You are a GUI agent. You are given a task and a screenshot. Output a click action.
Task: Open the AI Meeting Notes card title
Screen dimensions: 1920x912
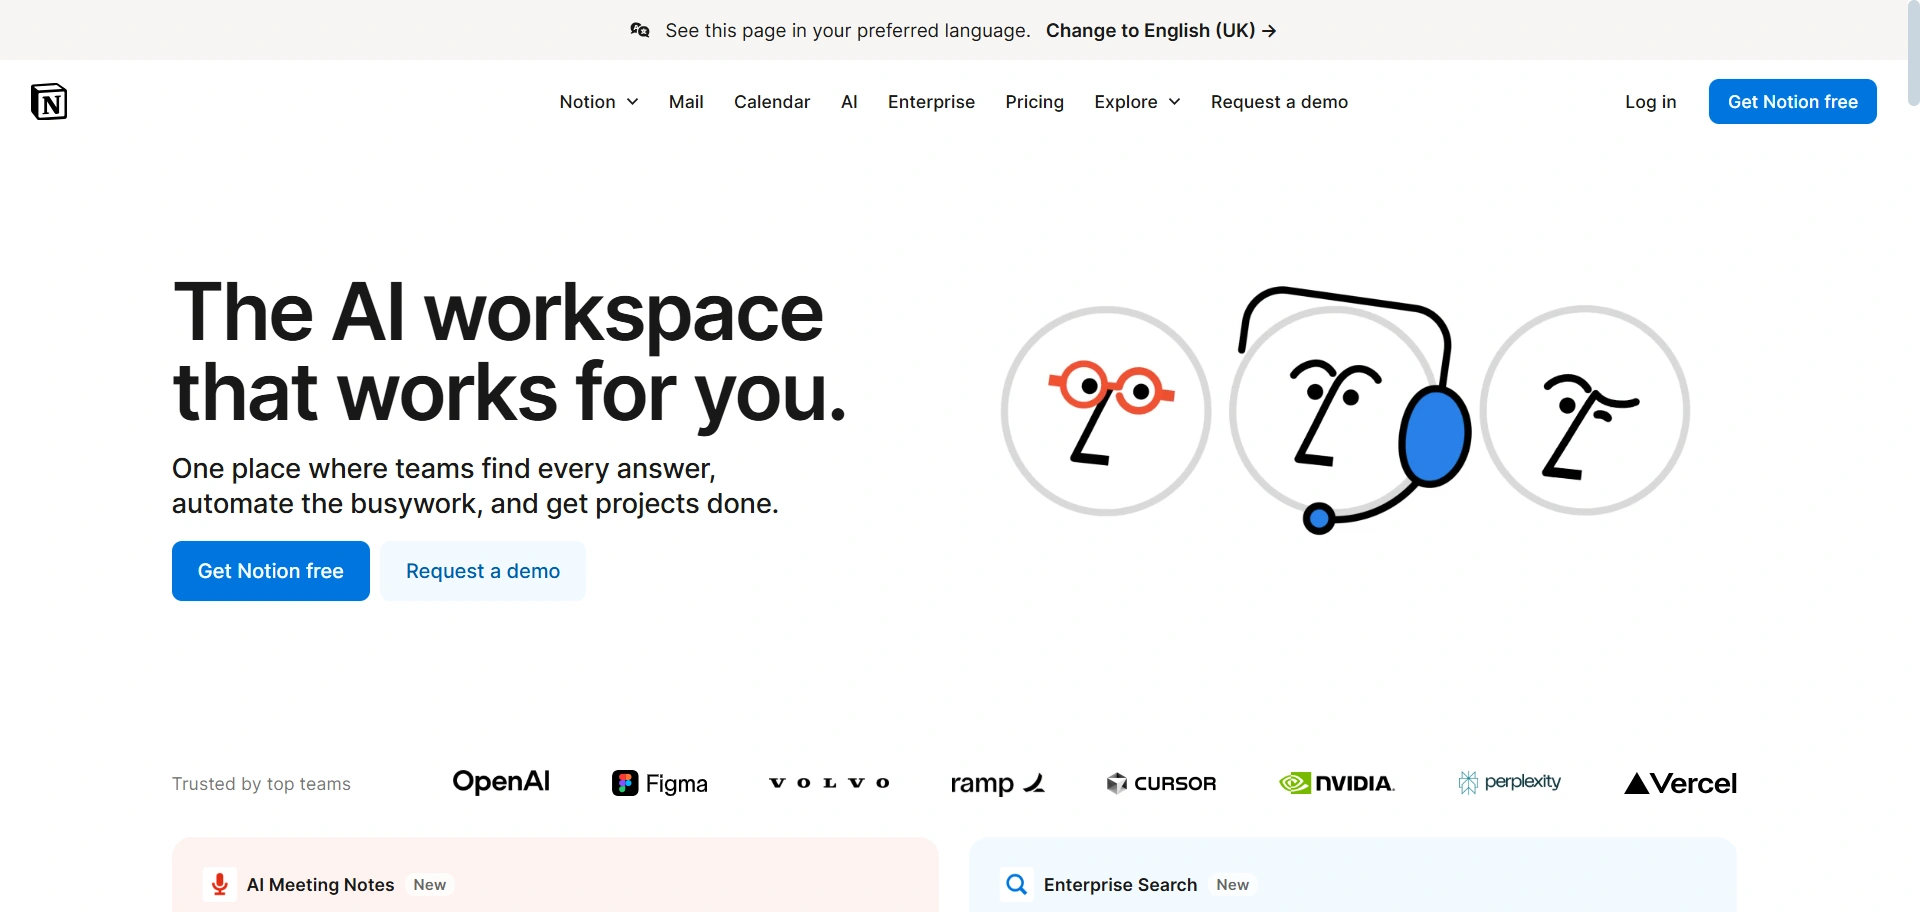coord(320,885)
